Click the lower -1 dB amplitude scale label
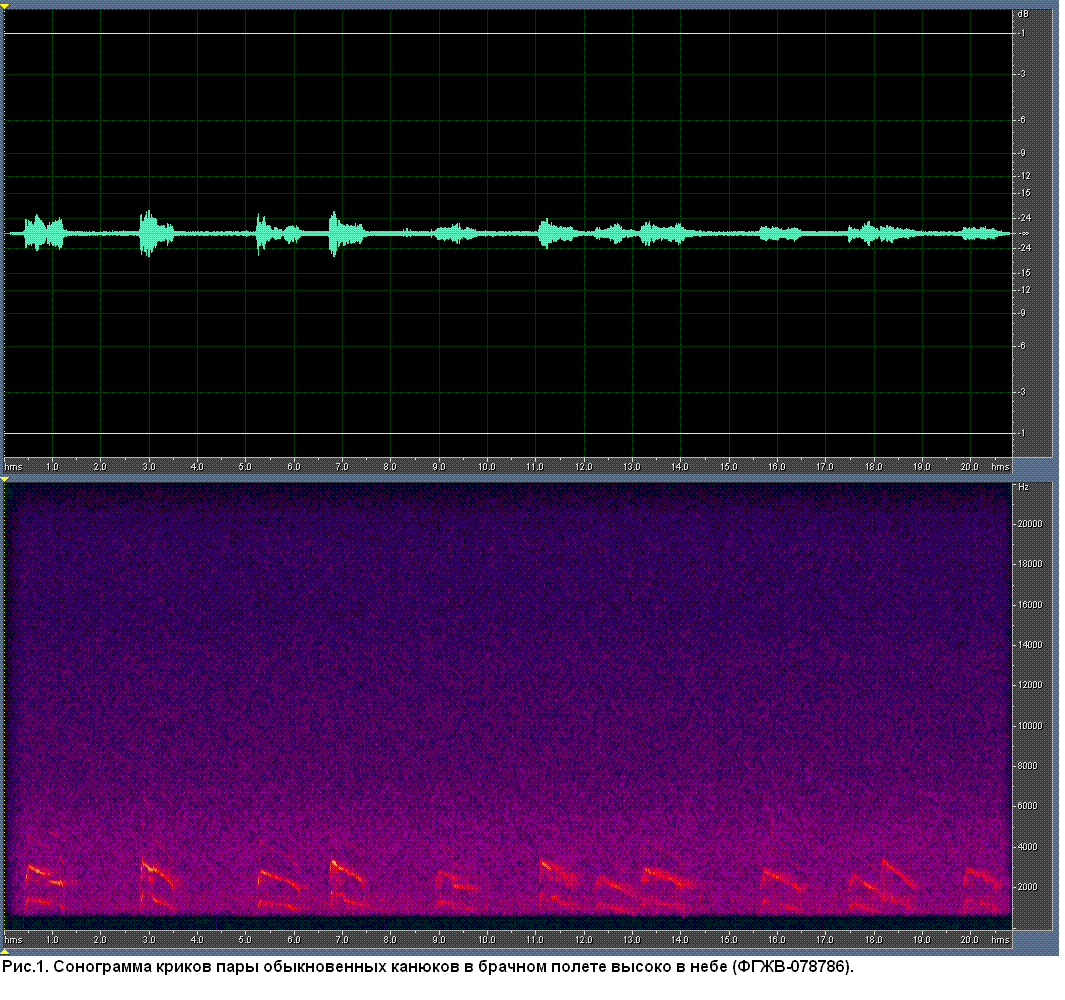Viewport: 1065px width, 1000px height. pyautogui.click(x=1022, y=433)
